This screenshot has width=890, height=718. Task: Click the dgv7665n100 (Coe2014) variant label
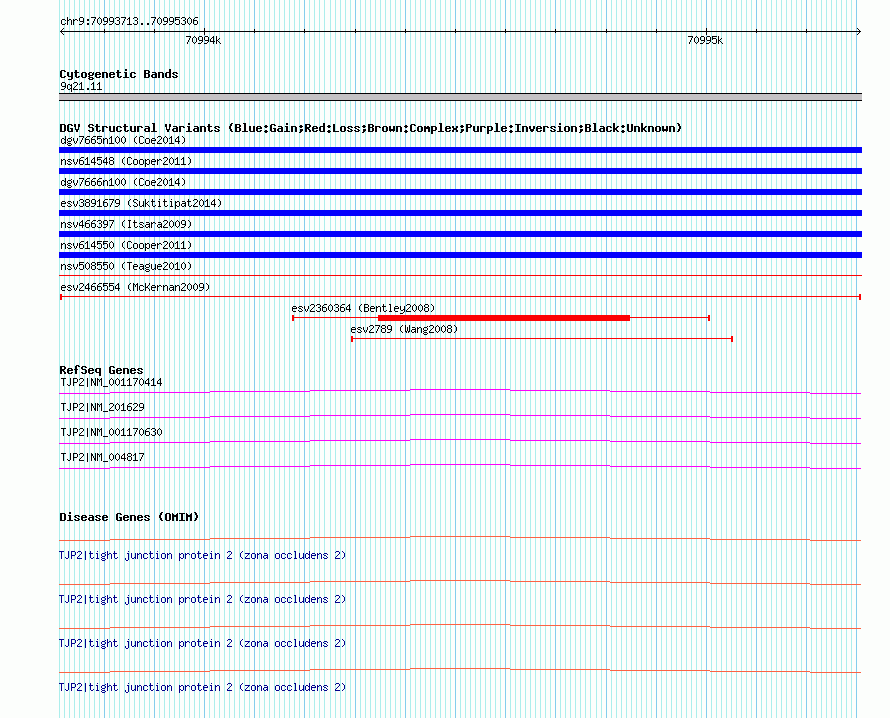pyautogui.click(x=123, y=140)
